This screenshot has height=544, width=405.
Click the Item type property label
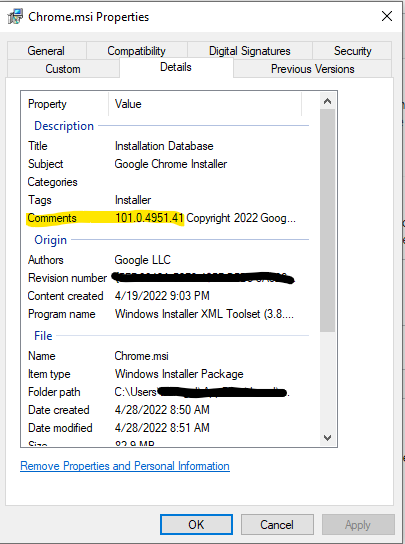tap(49, 374)
